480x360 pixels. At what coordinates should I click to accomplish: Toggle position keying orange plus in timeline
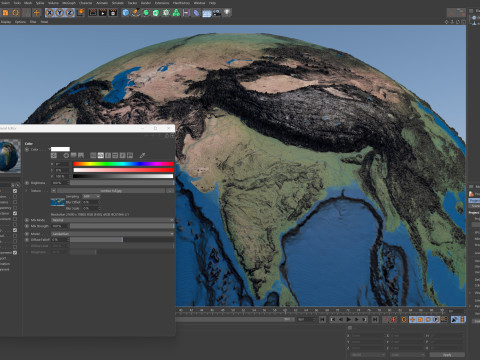(412, 319)
